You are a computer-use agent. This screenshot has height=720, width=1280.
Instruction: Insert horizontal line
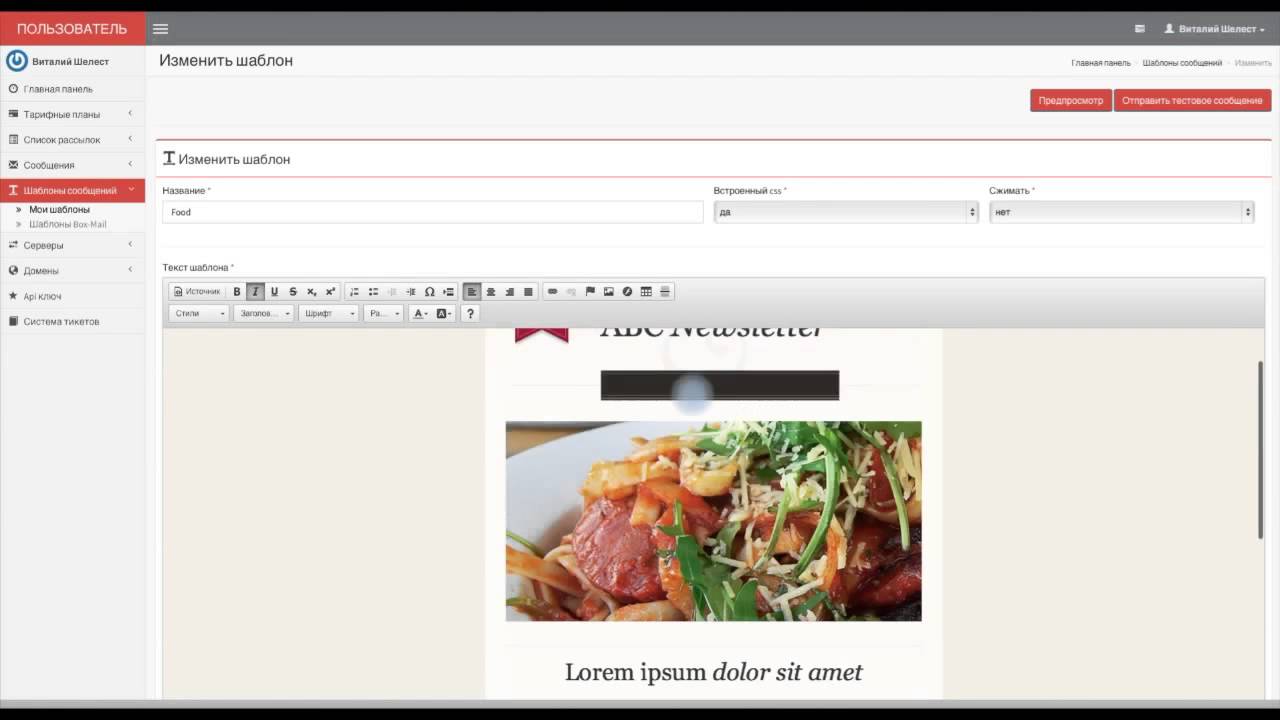pos(665,292)
